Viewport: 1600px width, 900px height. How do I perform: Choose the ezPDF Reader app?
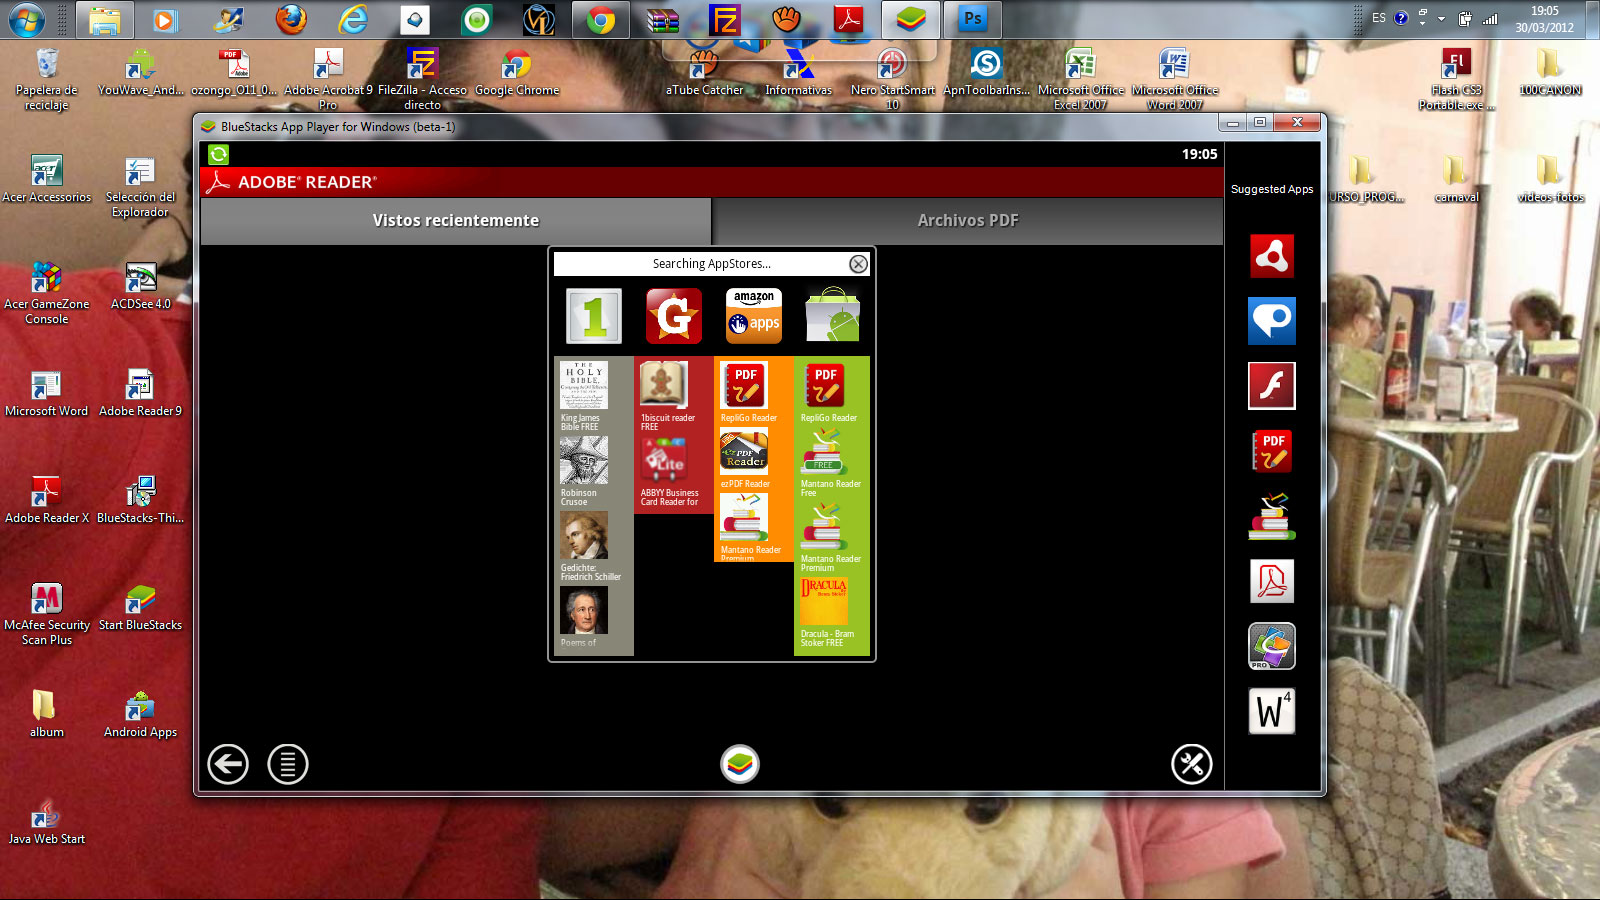pyautogui.click(x=745, y=459)
